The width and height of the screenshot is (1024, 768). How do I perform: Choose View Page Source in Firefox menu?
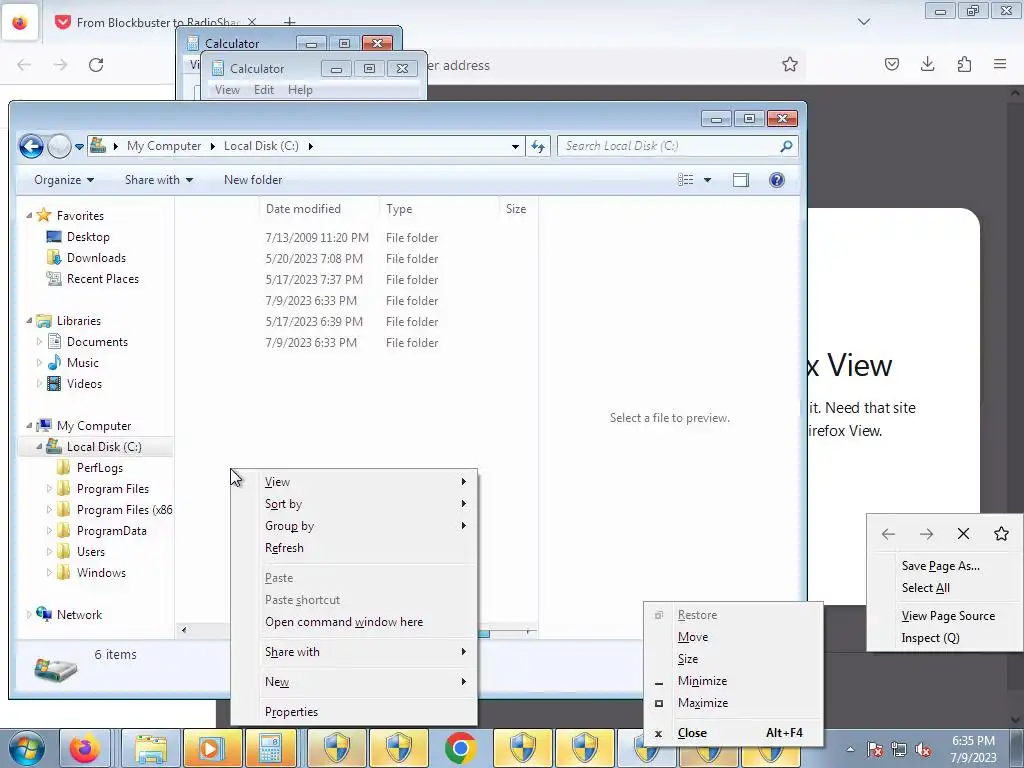point(945,616)
